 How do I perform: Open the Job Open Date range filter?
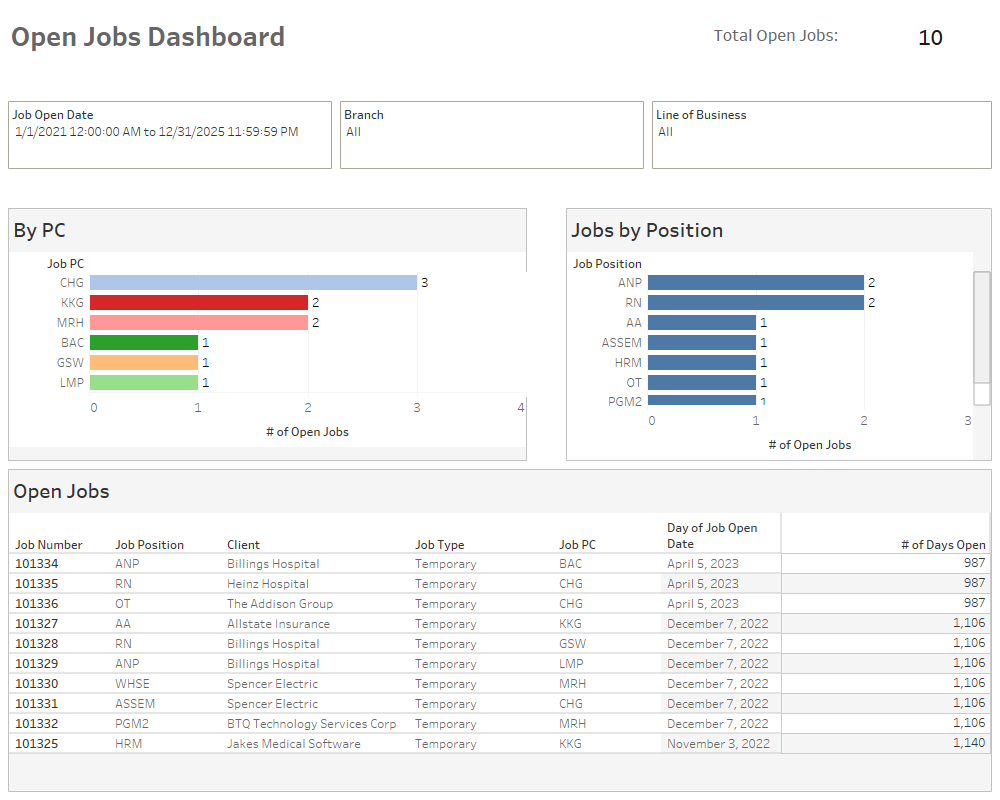(170, 135)
